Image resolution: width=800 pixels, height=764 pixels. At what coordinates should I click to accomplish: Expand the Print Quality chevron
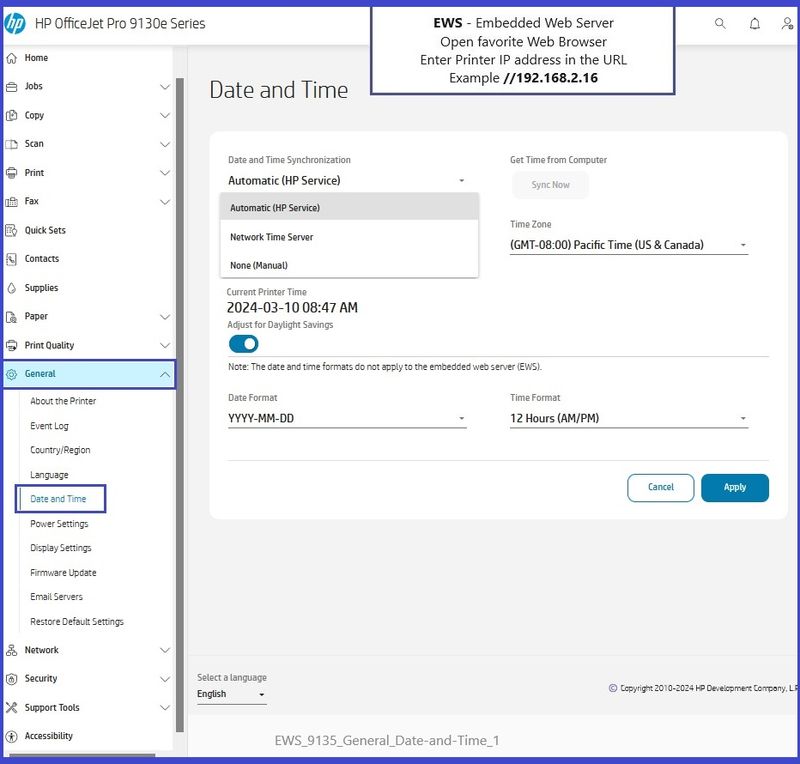click(x=165, y=346)
